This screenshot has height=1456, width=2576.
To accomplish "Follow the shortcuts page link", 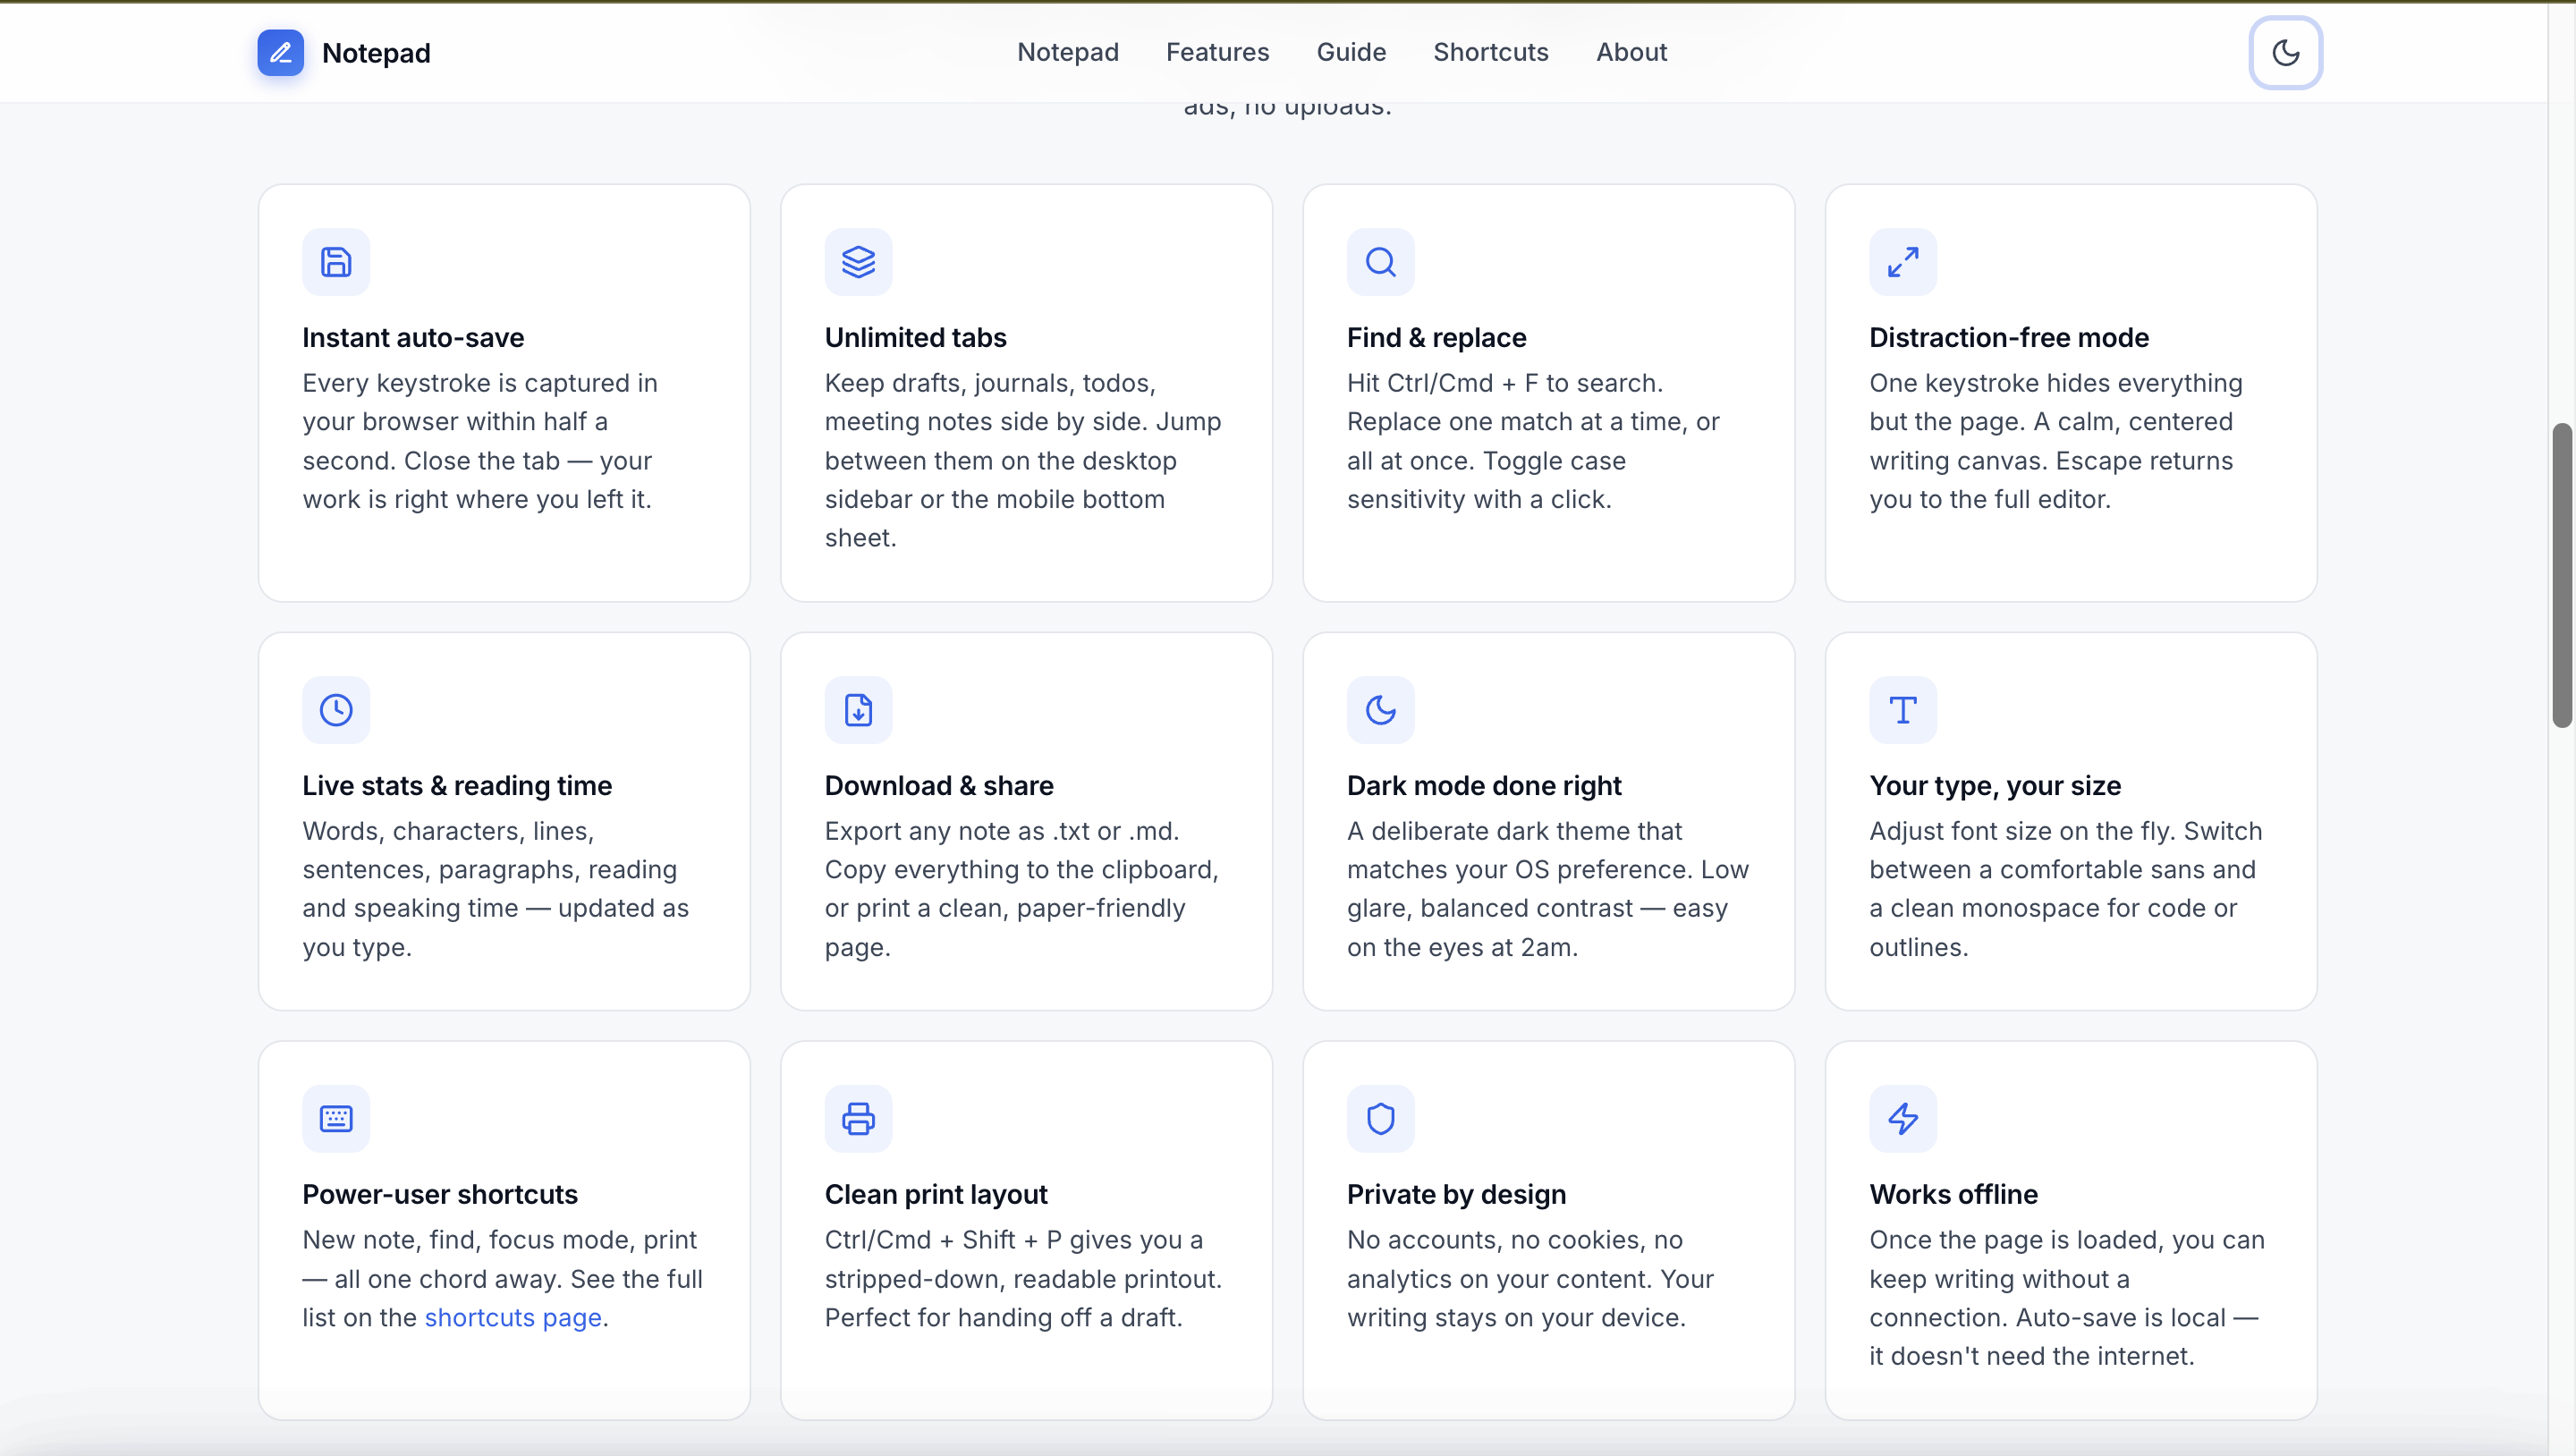I will (513, 1318).
